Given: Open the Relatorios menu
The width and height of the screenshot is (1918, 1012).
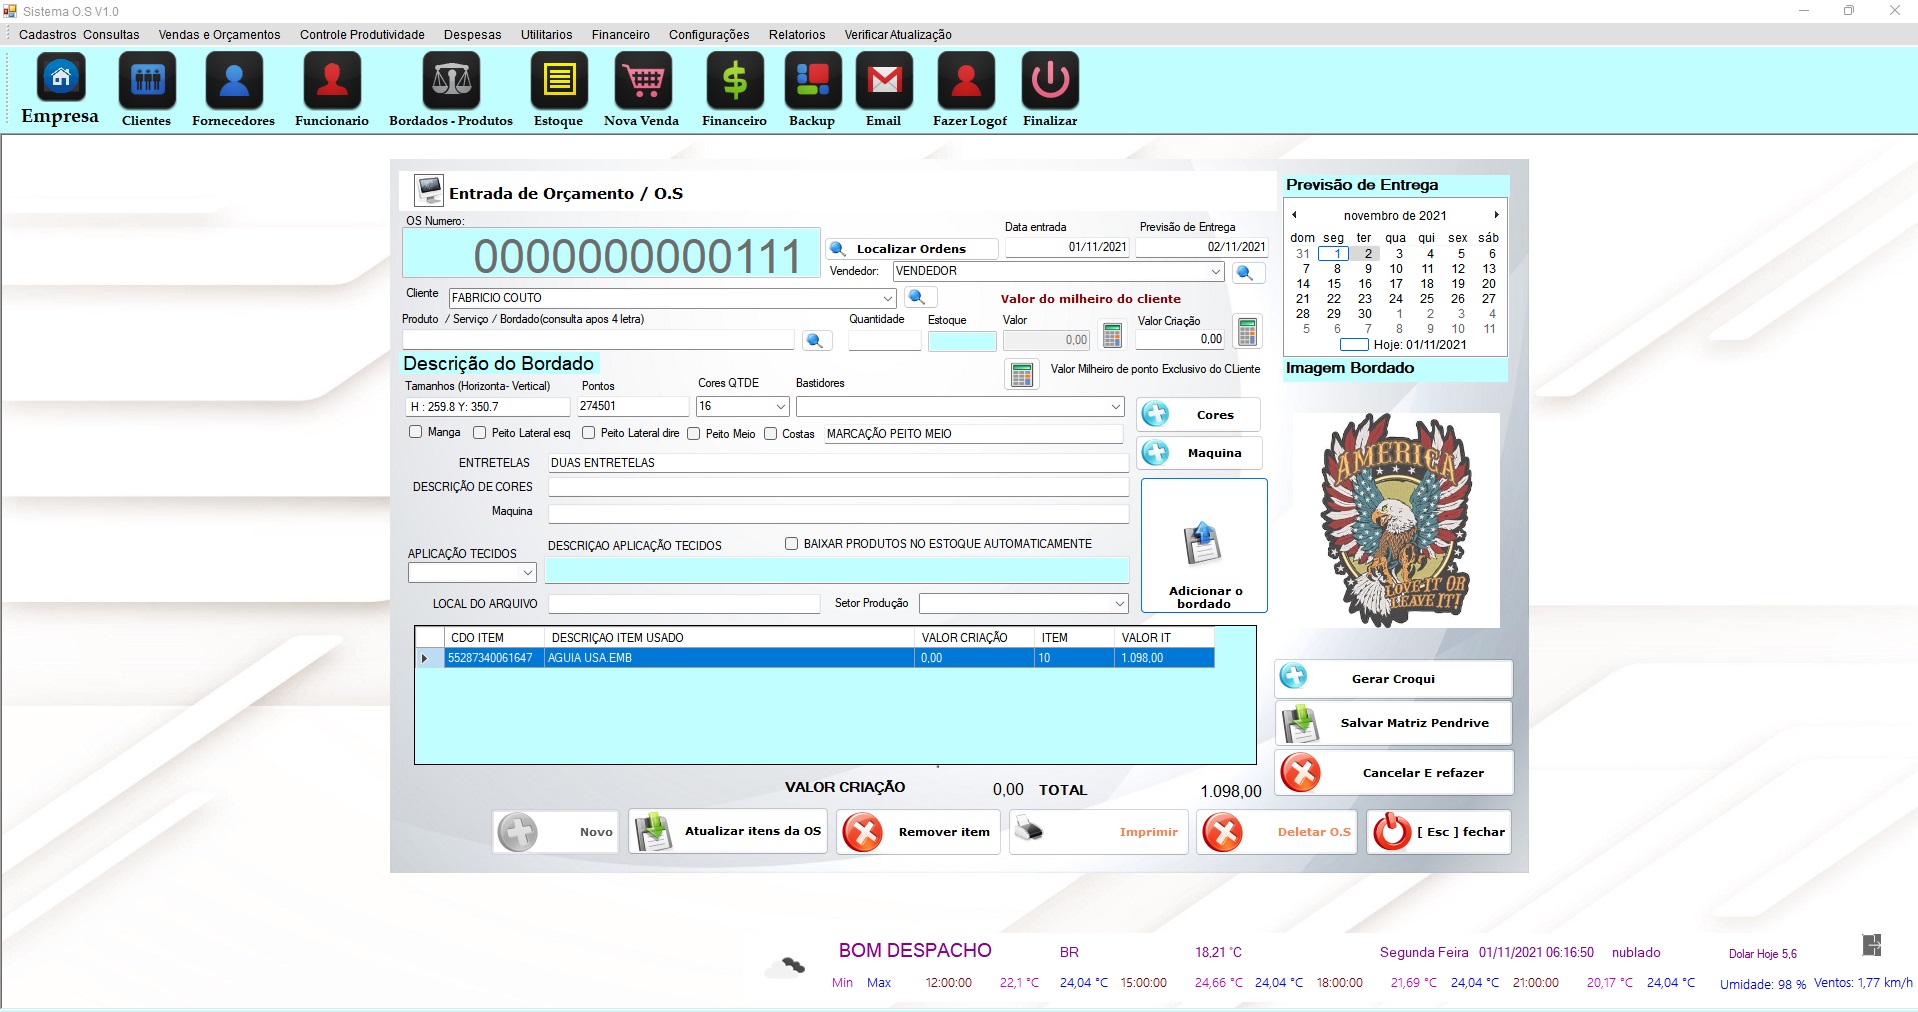Looking at the screenshot, I should (x=796, y=35).
